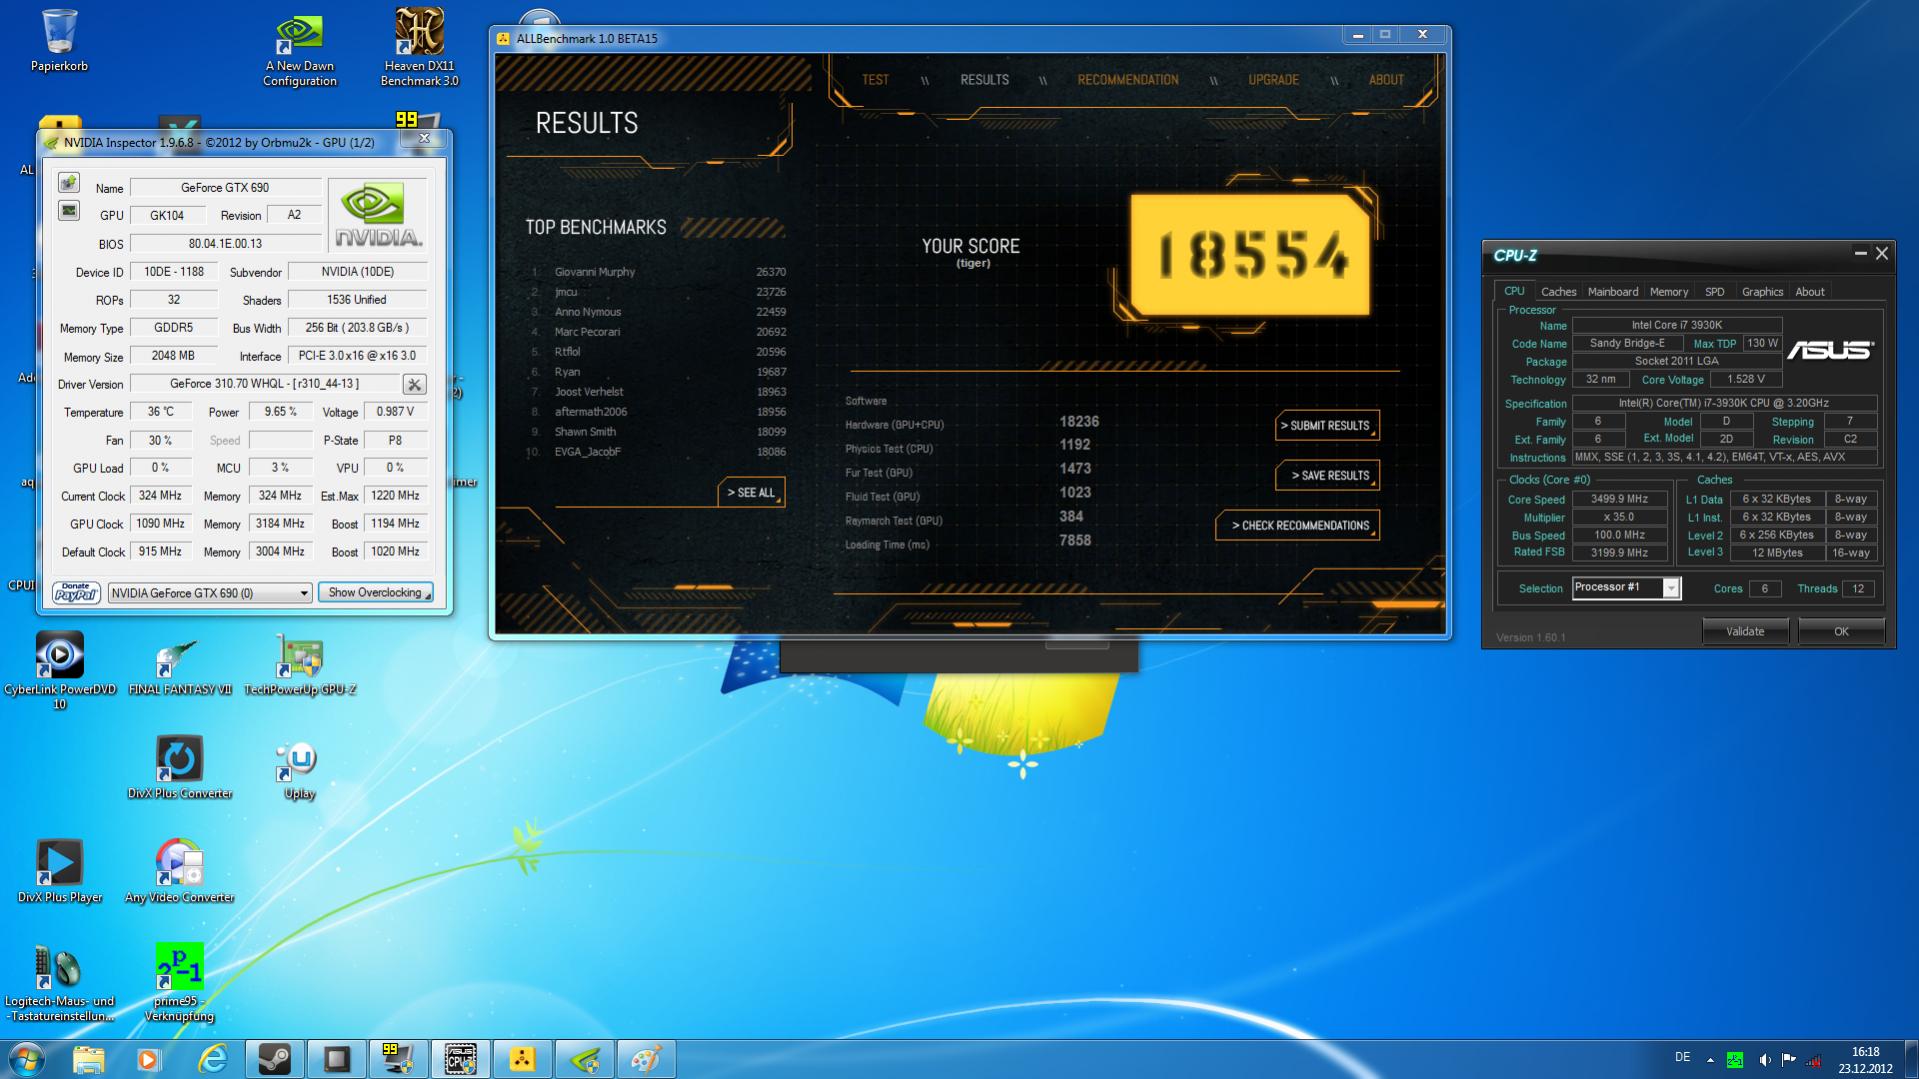Launch the prime95 desktop shortcut
1919x1079 pixels.
pyautogui.click(x=180, y=984)
